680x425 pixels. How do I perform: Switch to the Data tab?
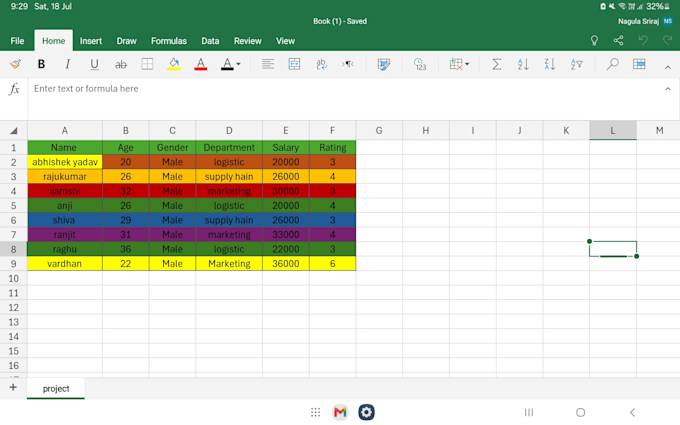[x=210, y=41]
